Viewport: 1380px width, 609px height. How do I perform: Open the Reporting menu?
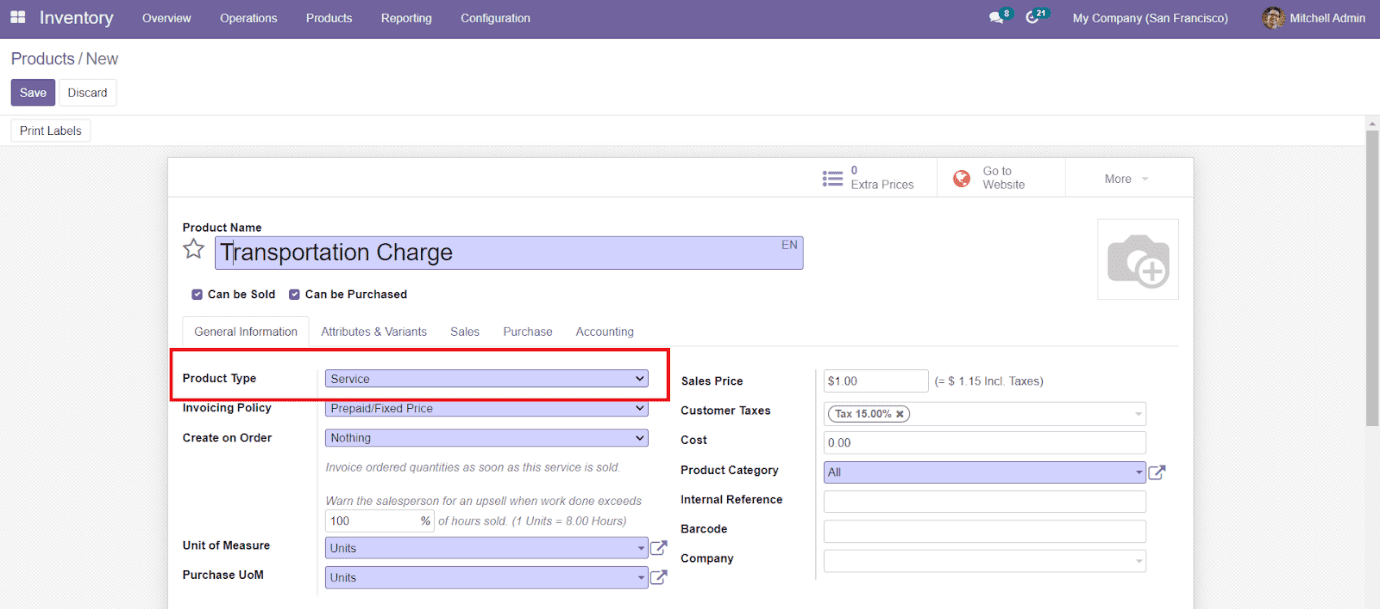click(406, 18)
